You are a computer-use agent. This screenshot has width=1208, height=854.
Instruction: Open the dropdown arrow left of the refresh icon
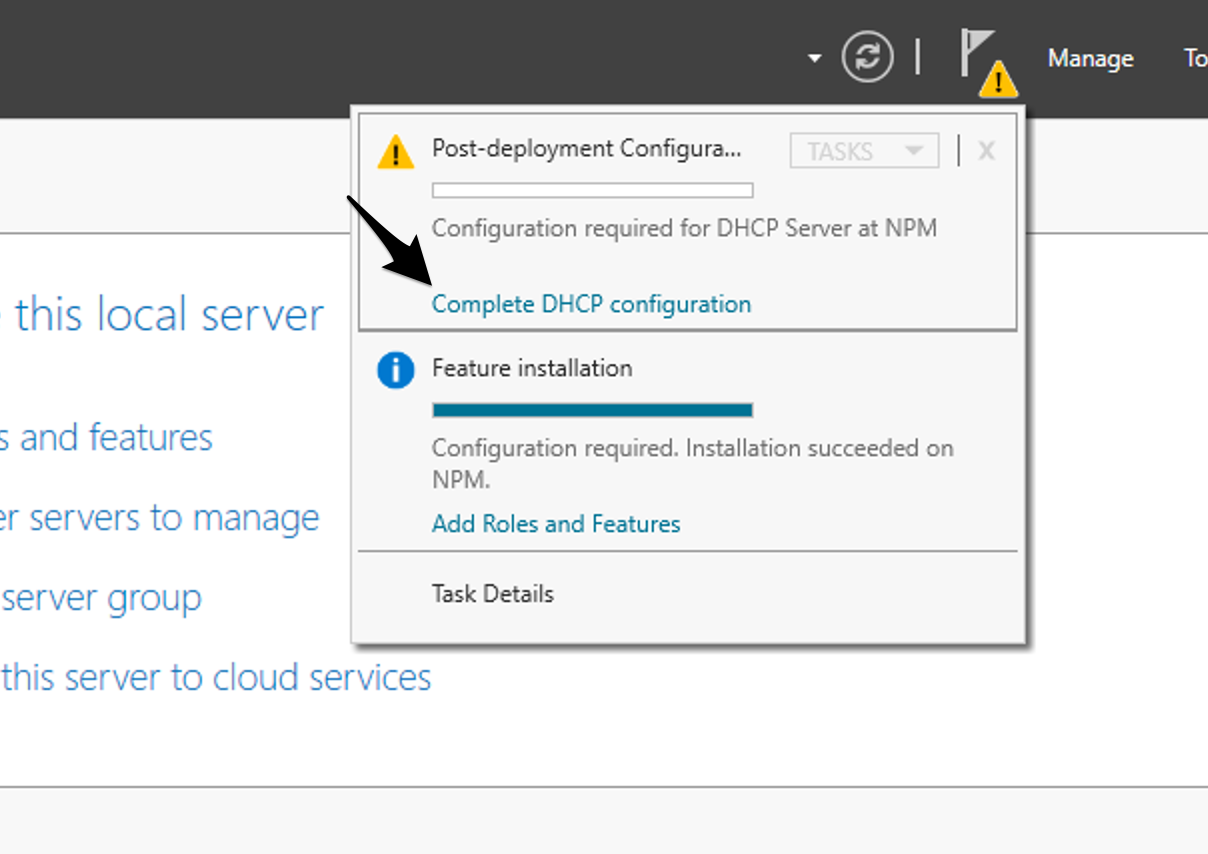coord(811,56)
